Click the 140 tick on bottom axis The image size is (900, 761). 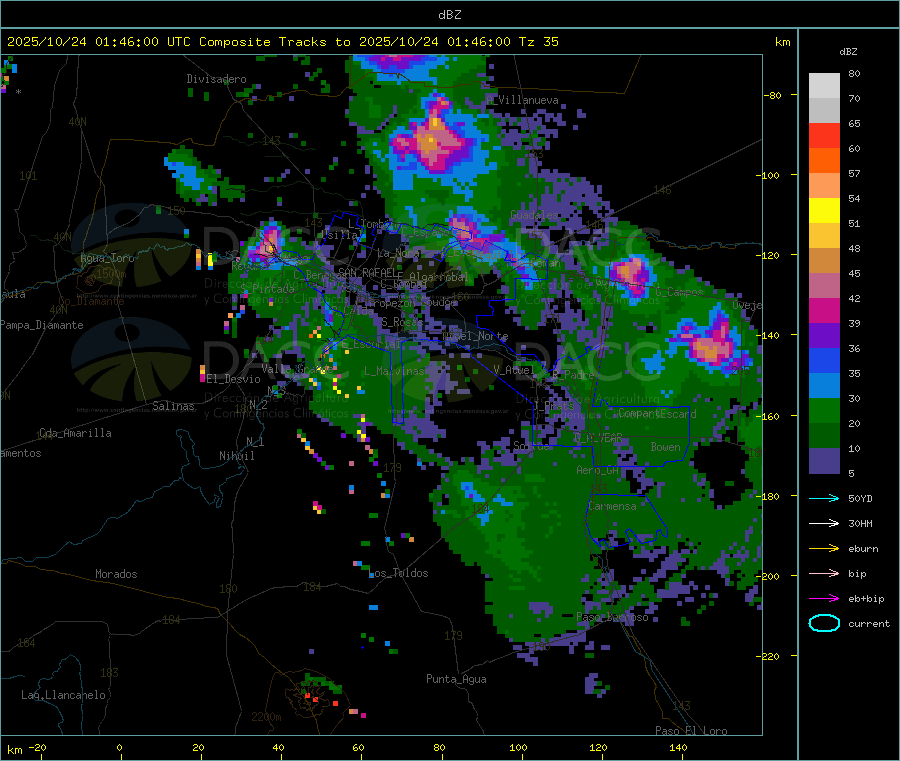tap(678, 747)
